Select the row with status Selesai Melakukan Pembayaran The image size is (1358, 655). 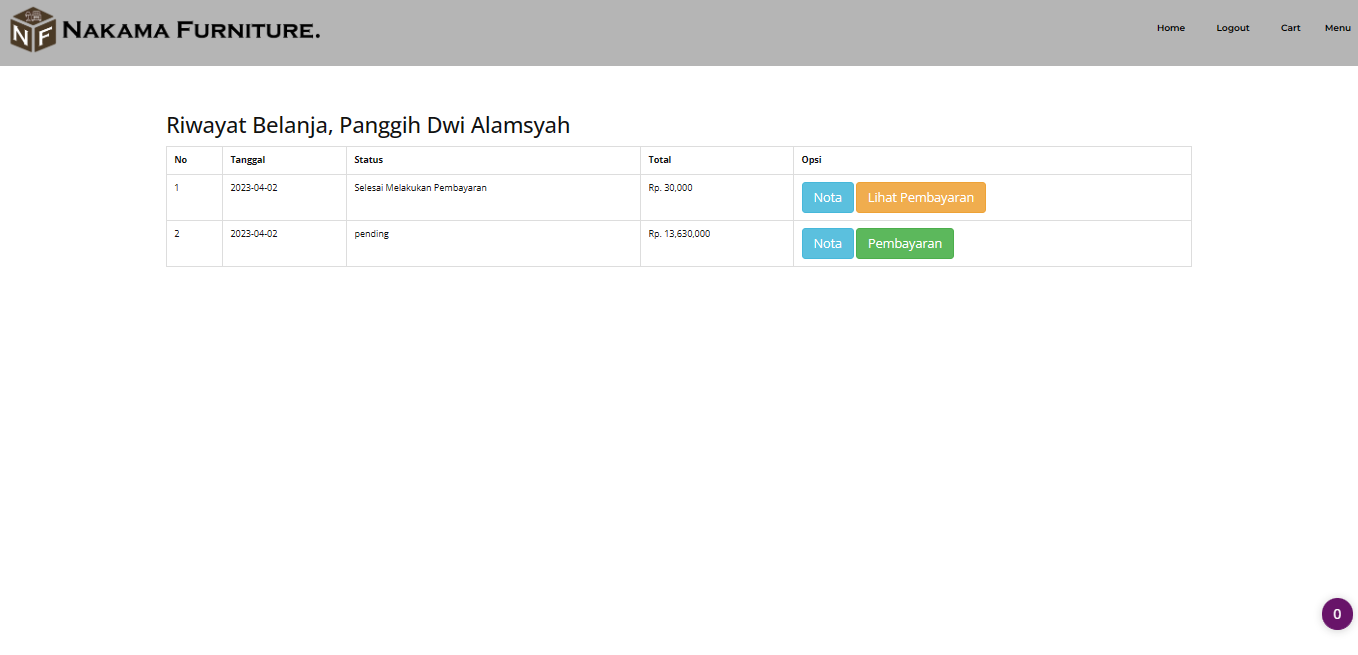pos(419,187)
